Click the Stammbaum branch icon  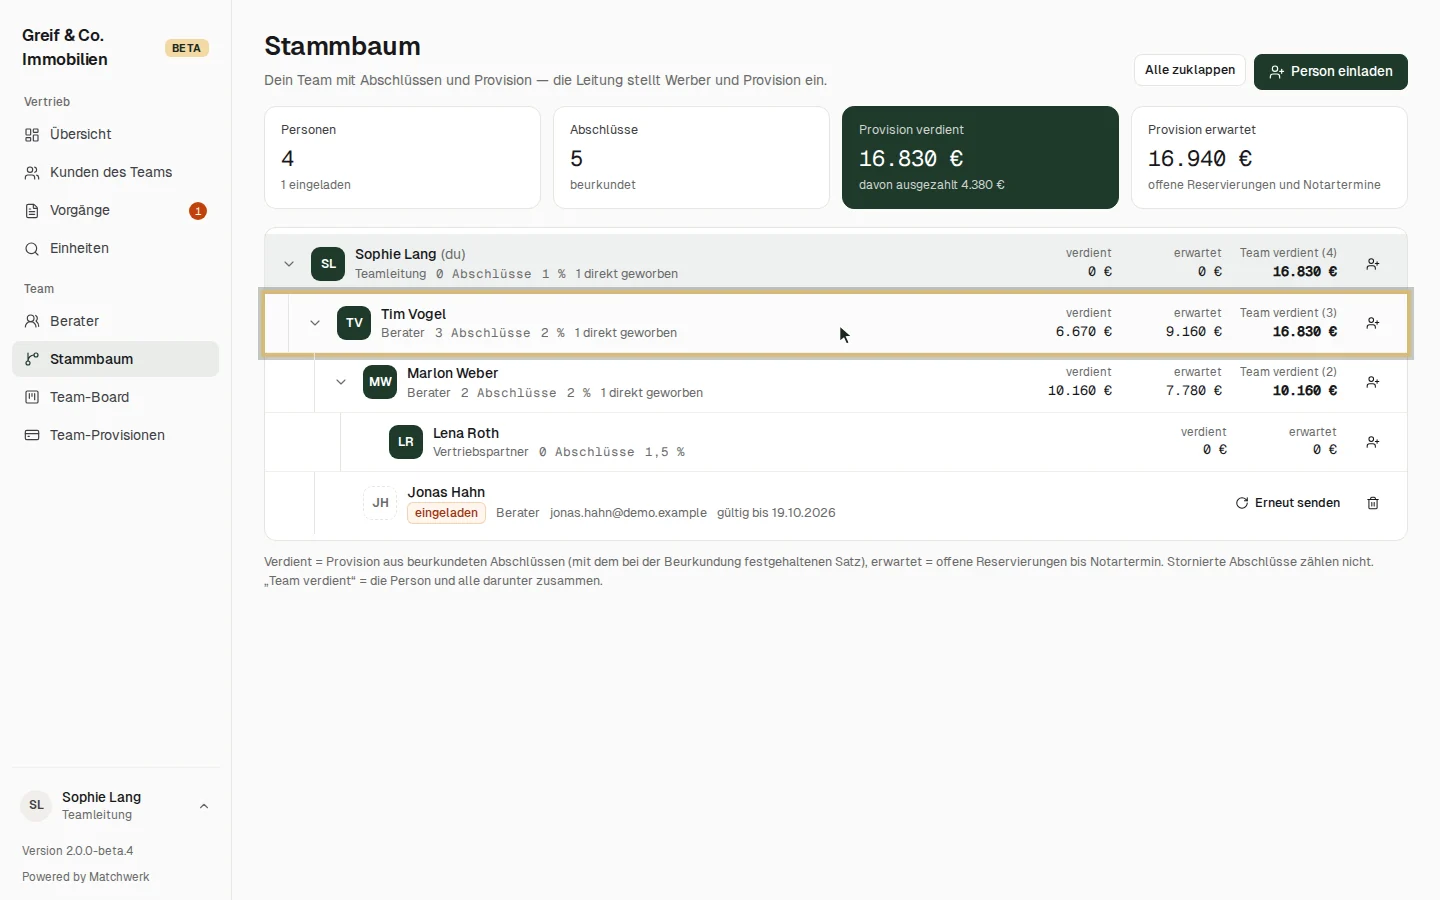[x=32, y=360]
